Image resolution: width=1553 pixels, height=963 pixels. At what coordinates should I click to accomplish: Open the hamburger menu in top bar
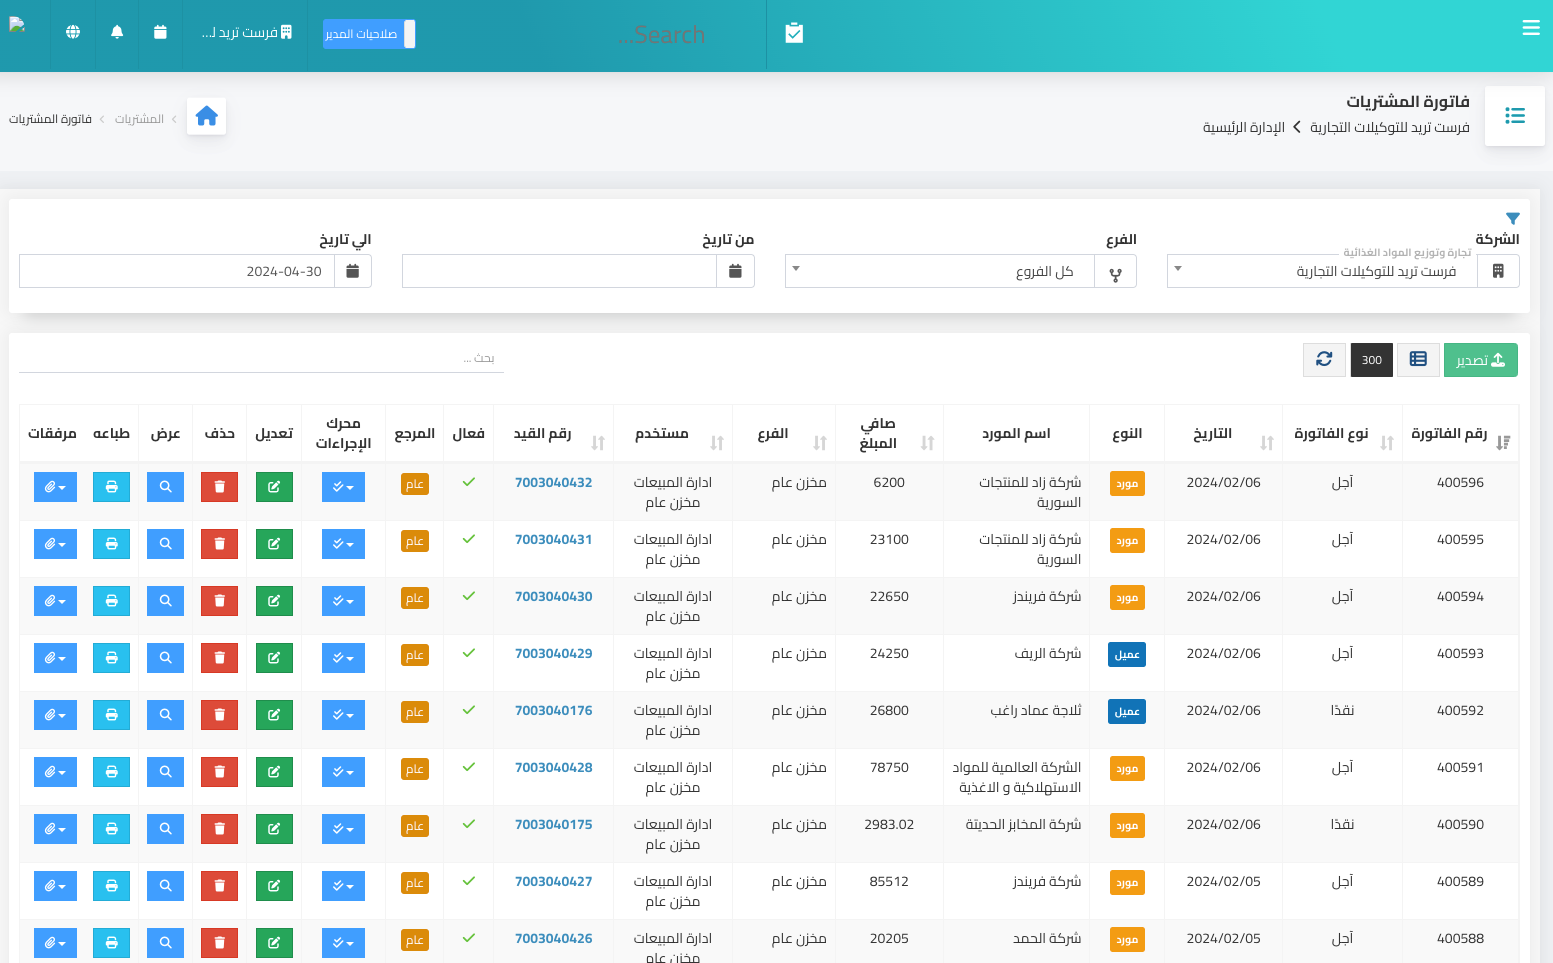coord(1531,28)
